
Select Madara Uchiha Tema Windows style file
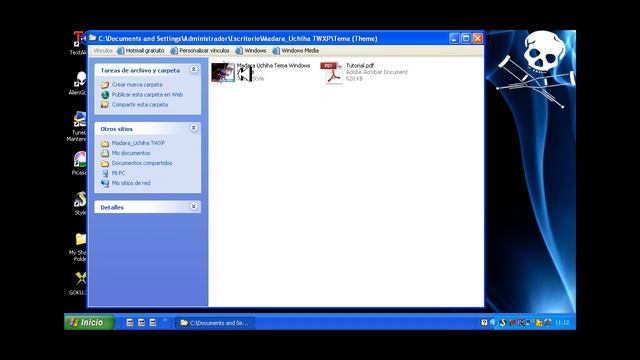tap(223, 72)
